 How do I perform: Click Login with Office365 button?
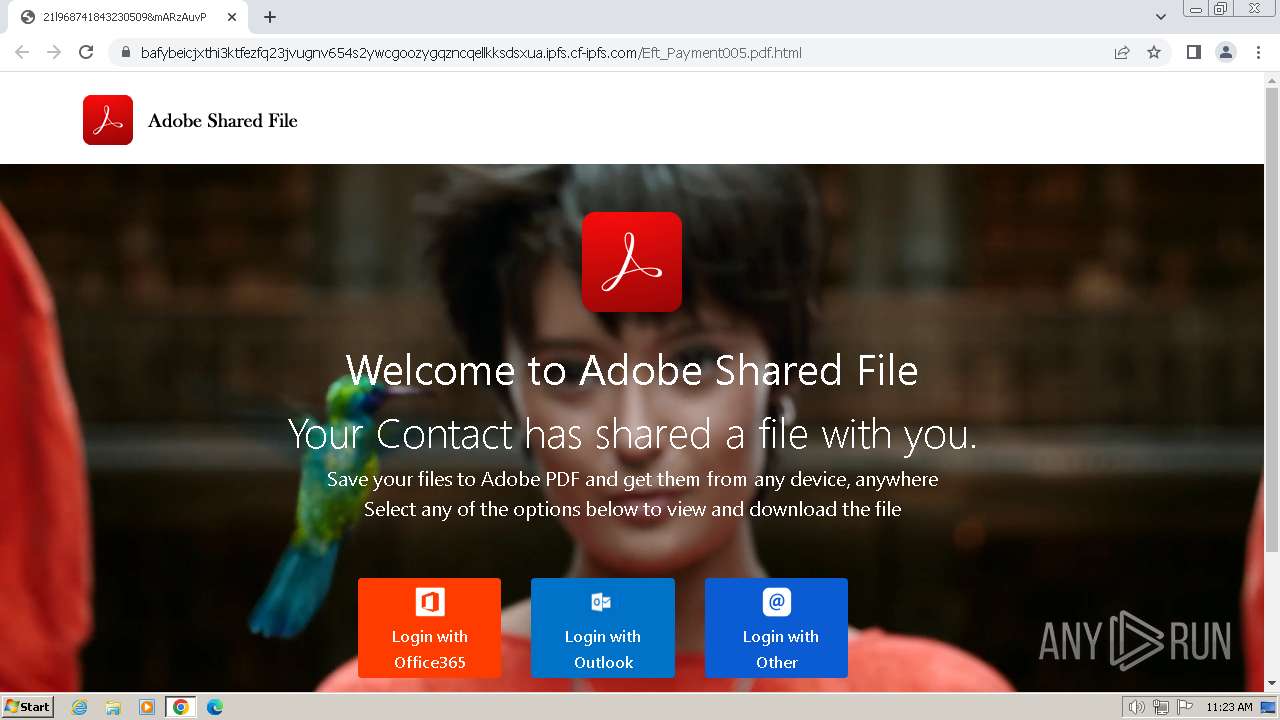pos(429,628)
